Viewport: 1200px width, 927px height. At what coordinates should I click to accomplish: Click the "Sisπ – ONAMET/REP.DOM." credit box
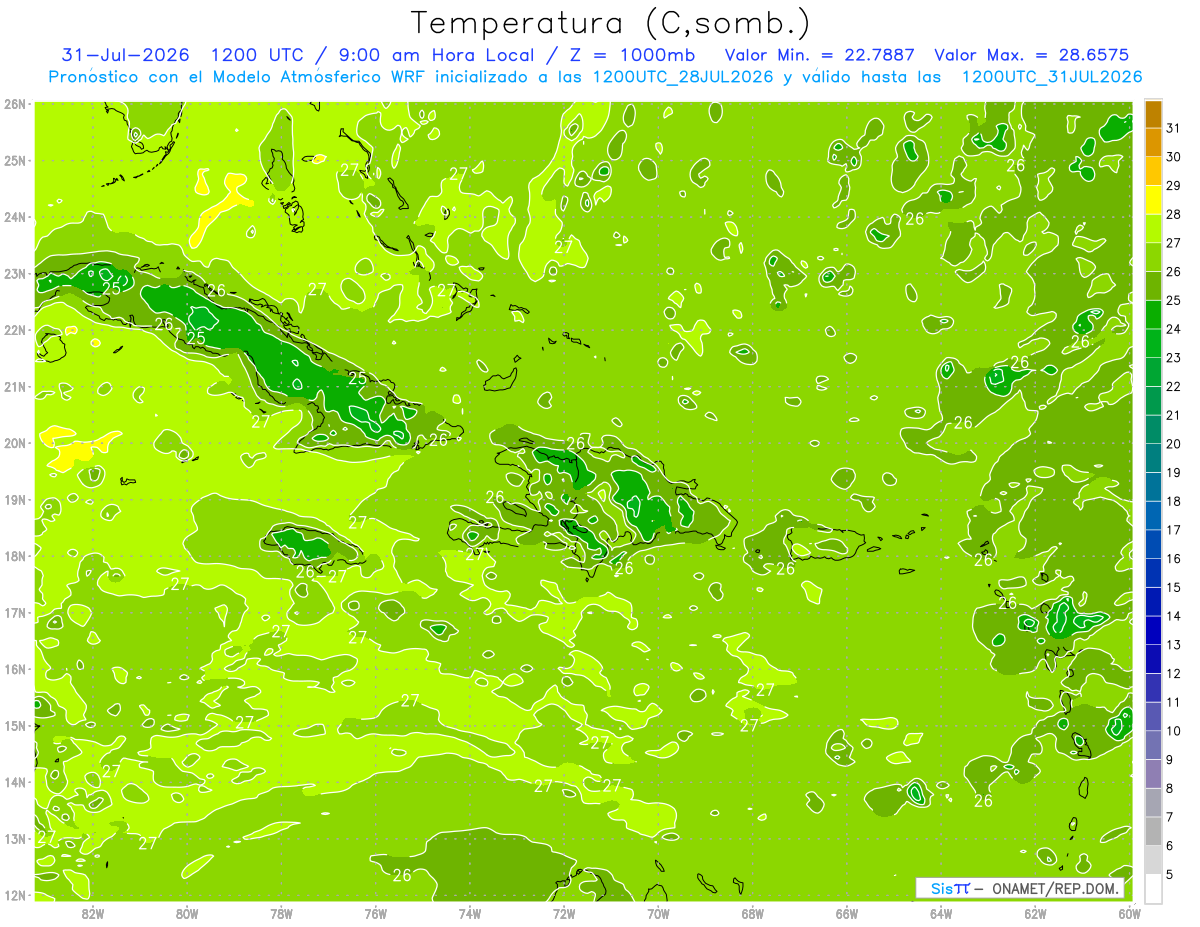[1019, 888]
